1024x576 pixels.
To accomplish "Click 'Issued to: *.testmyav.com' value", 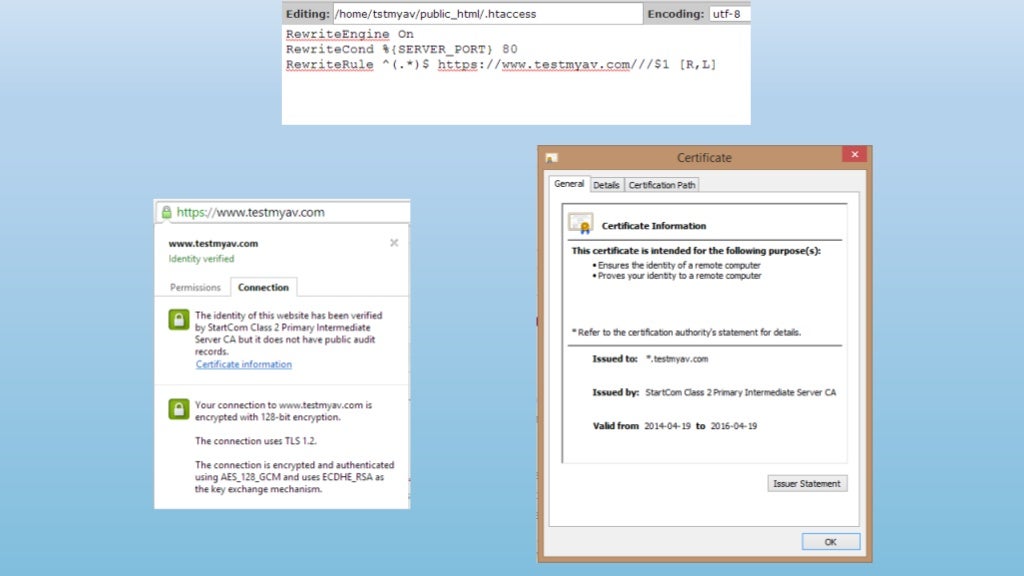I will (x=677, y=359).
